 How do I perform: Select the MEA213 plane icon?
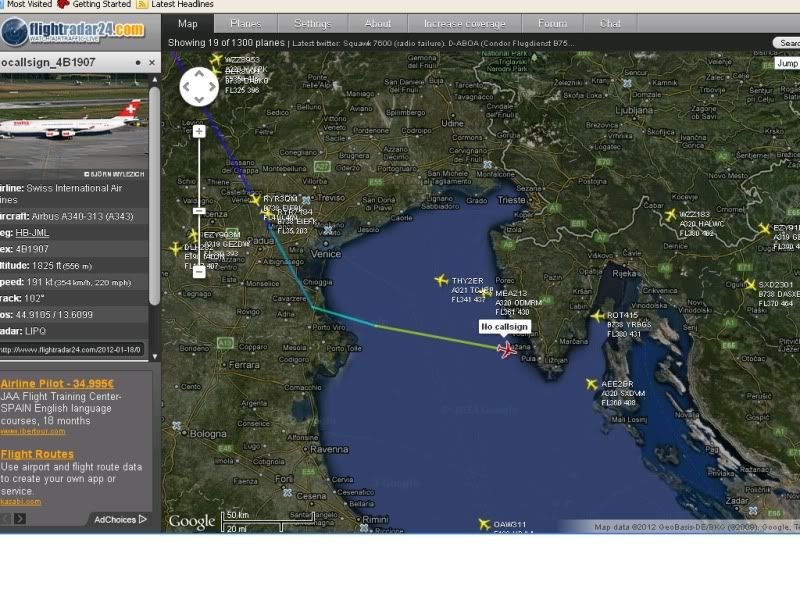point(486,292)
